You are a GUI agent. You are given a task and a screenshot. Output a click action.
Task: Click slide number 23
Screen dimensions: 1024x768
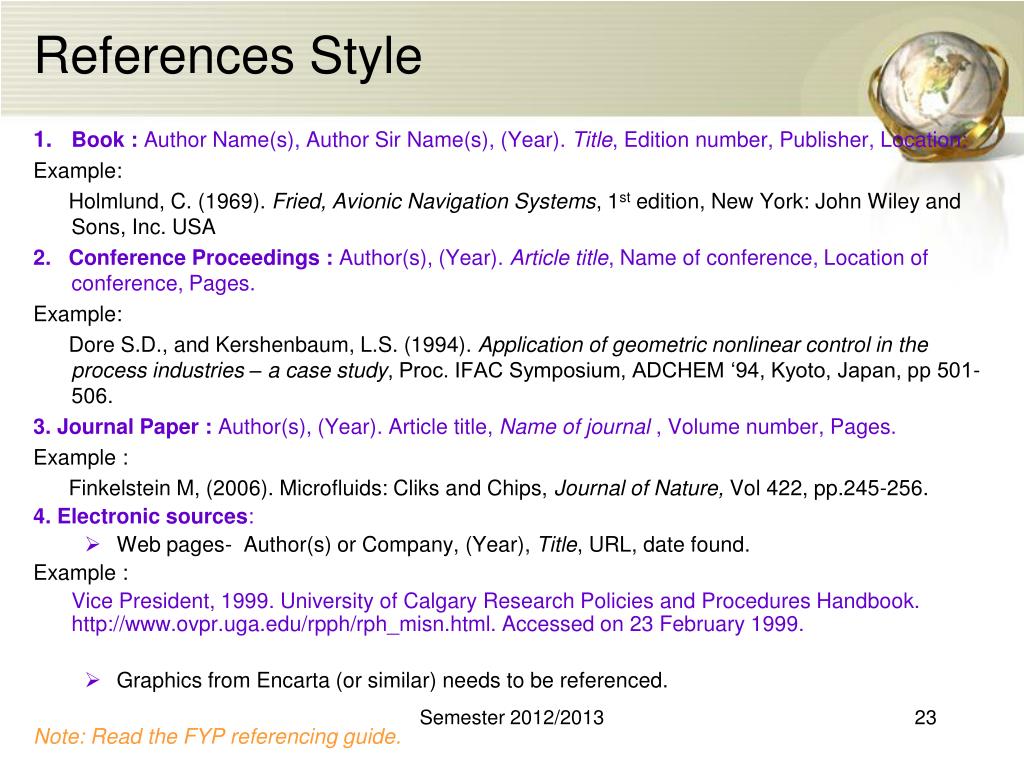coord(925,717)
